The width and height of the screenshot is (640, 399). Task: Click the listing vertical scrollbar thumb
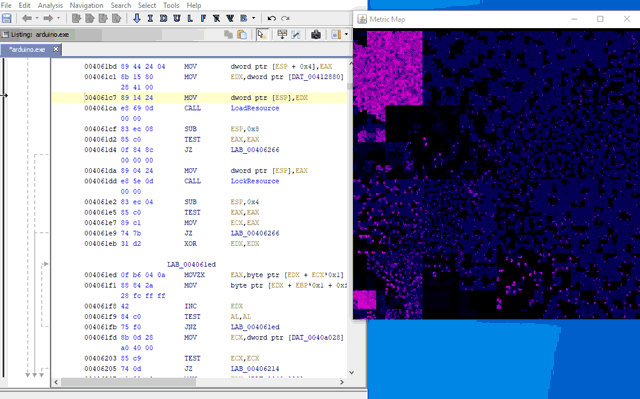349,86
